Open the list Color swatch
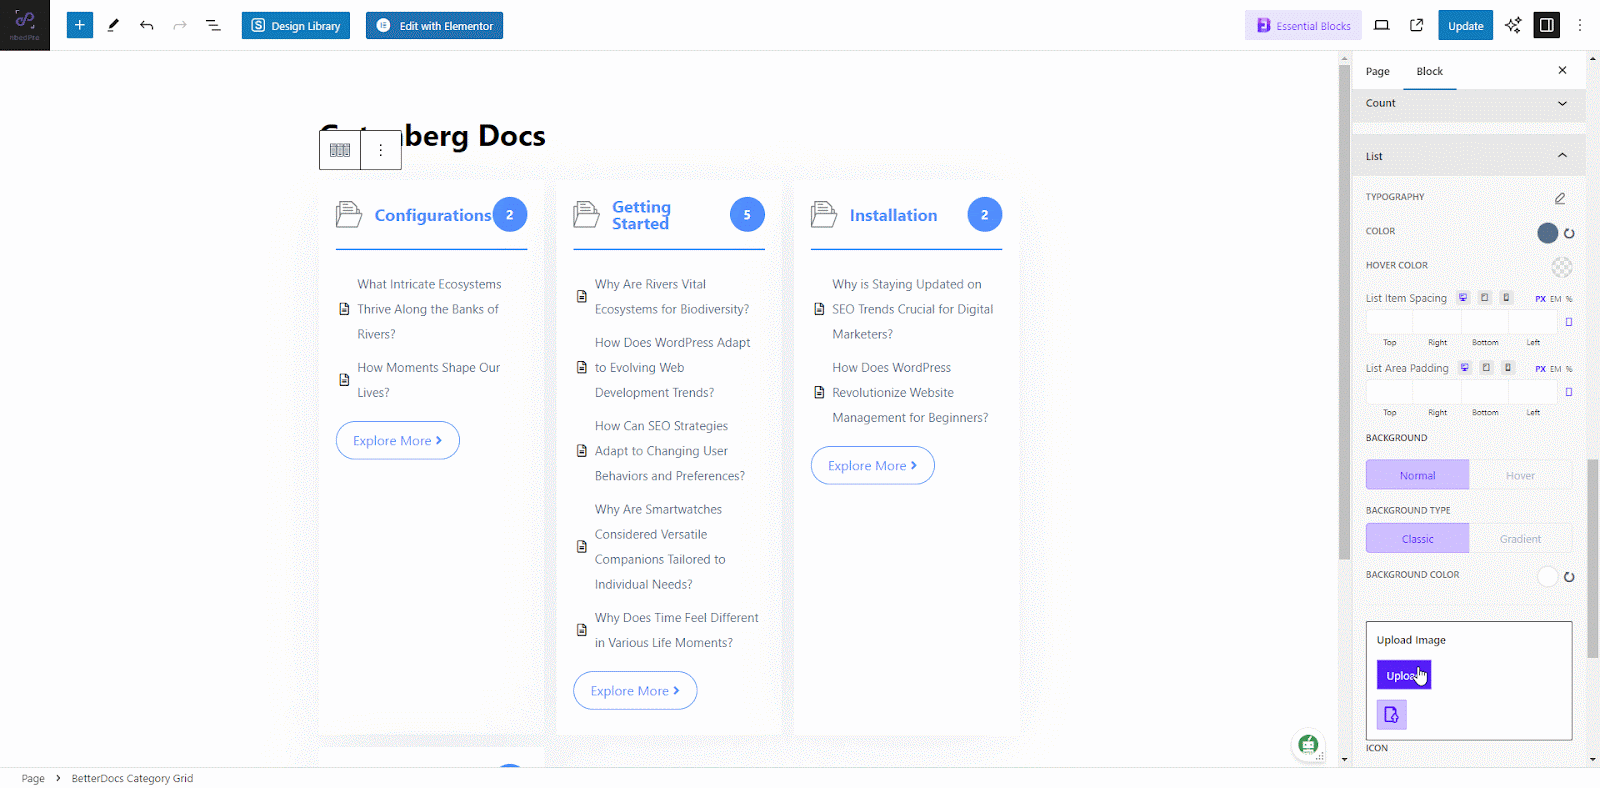This screenshot has height=788, width=1600. click(1547, 233)
